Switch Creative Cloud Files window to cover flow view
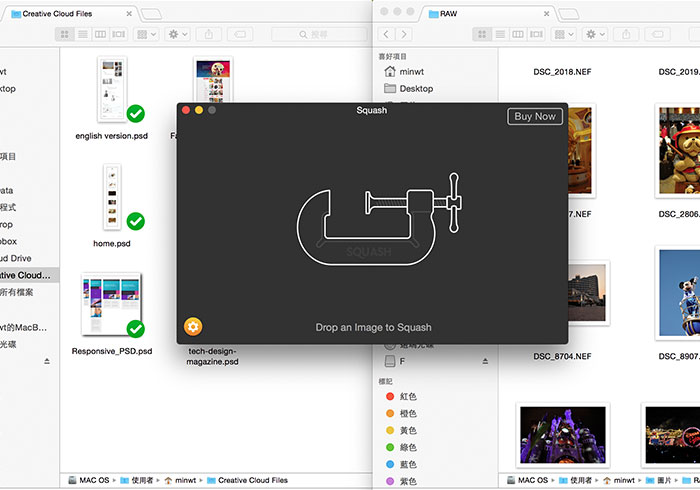This screenshot has height=490, width=700. (119, 34)
